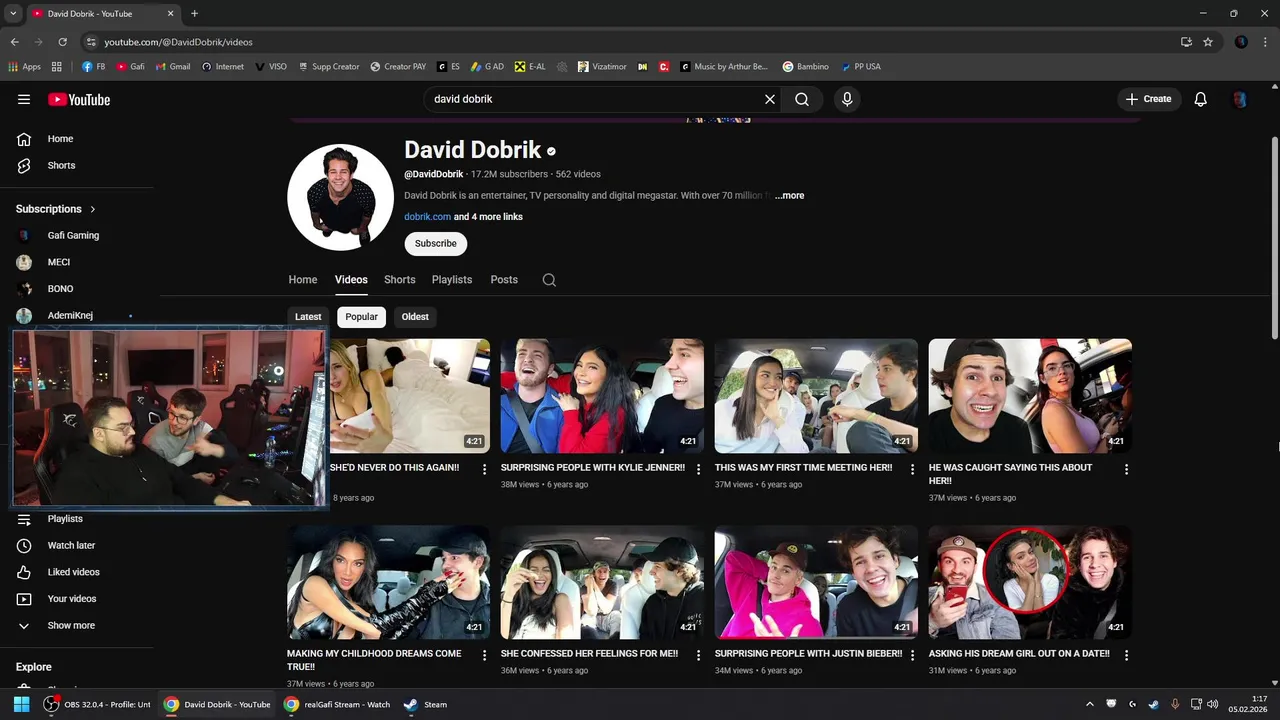Open options for He Was Caught Saying This
The image size is (1280, 720).
tap(1126, 469)
